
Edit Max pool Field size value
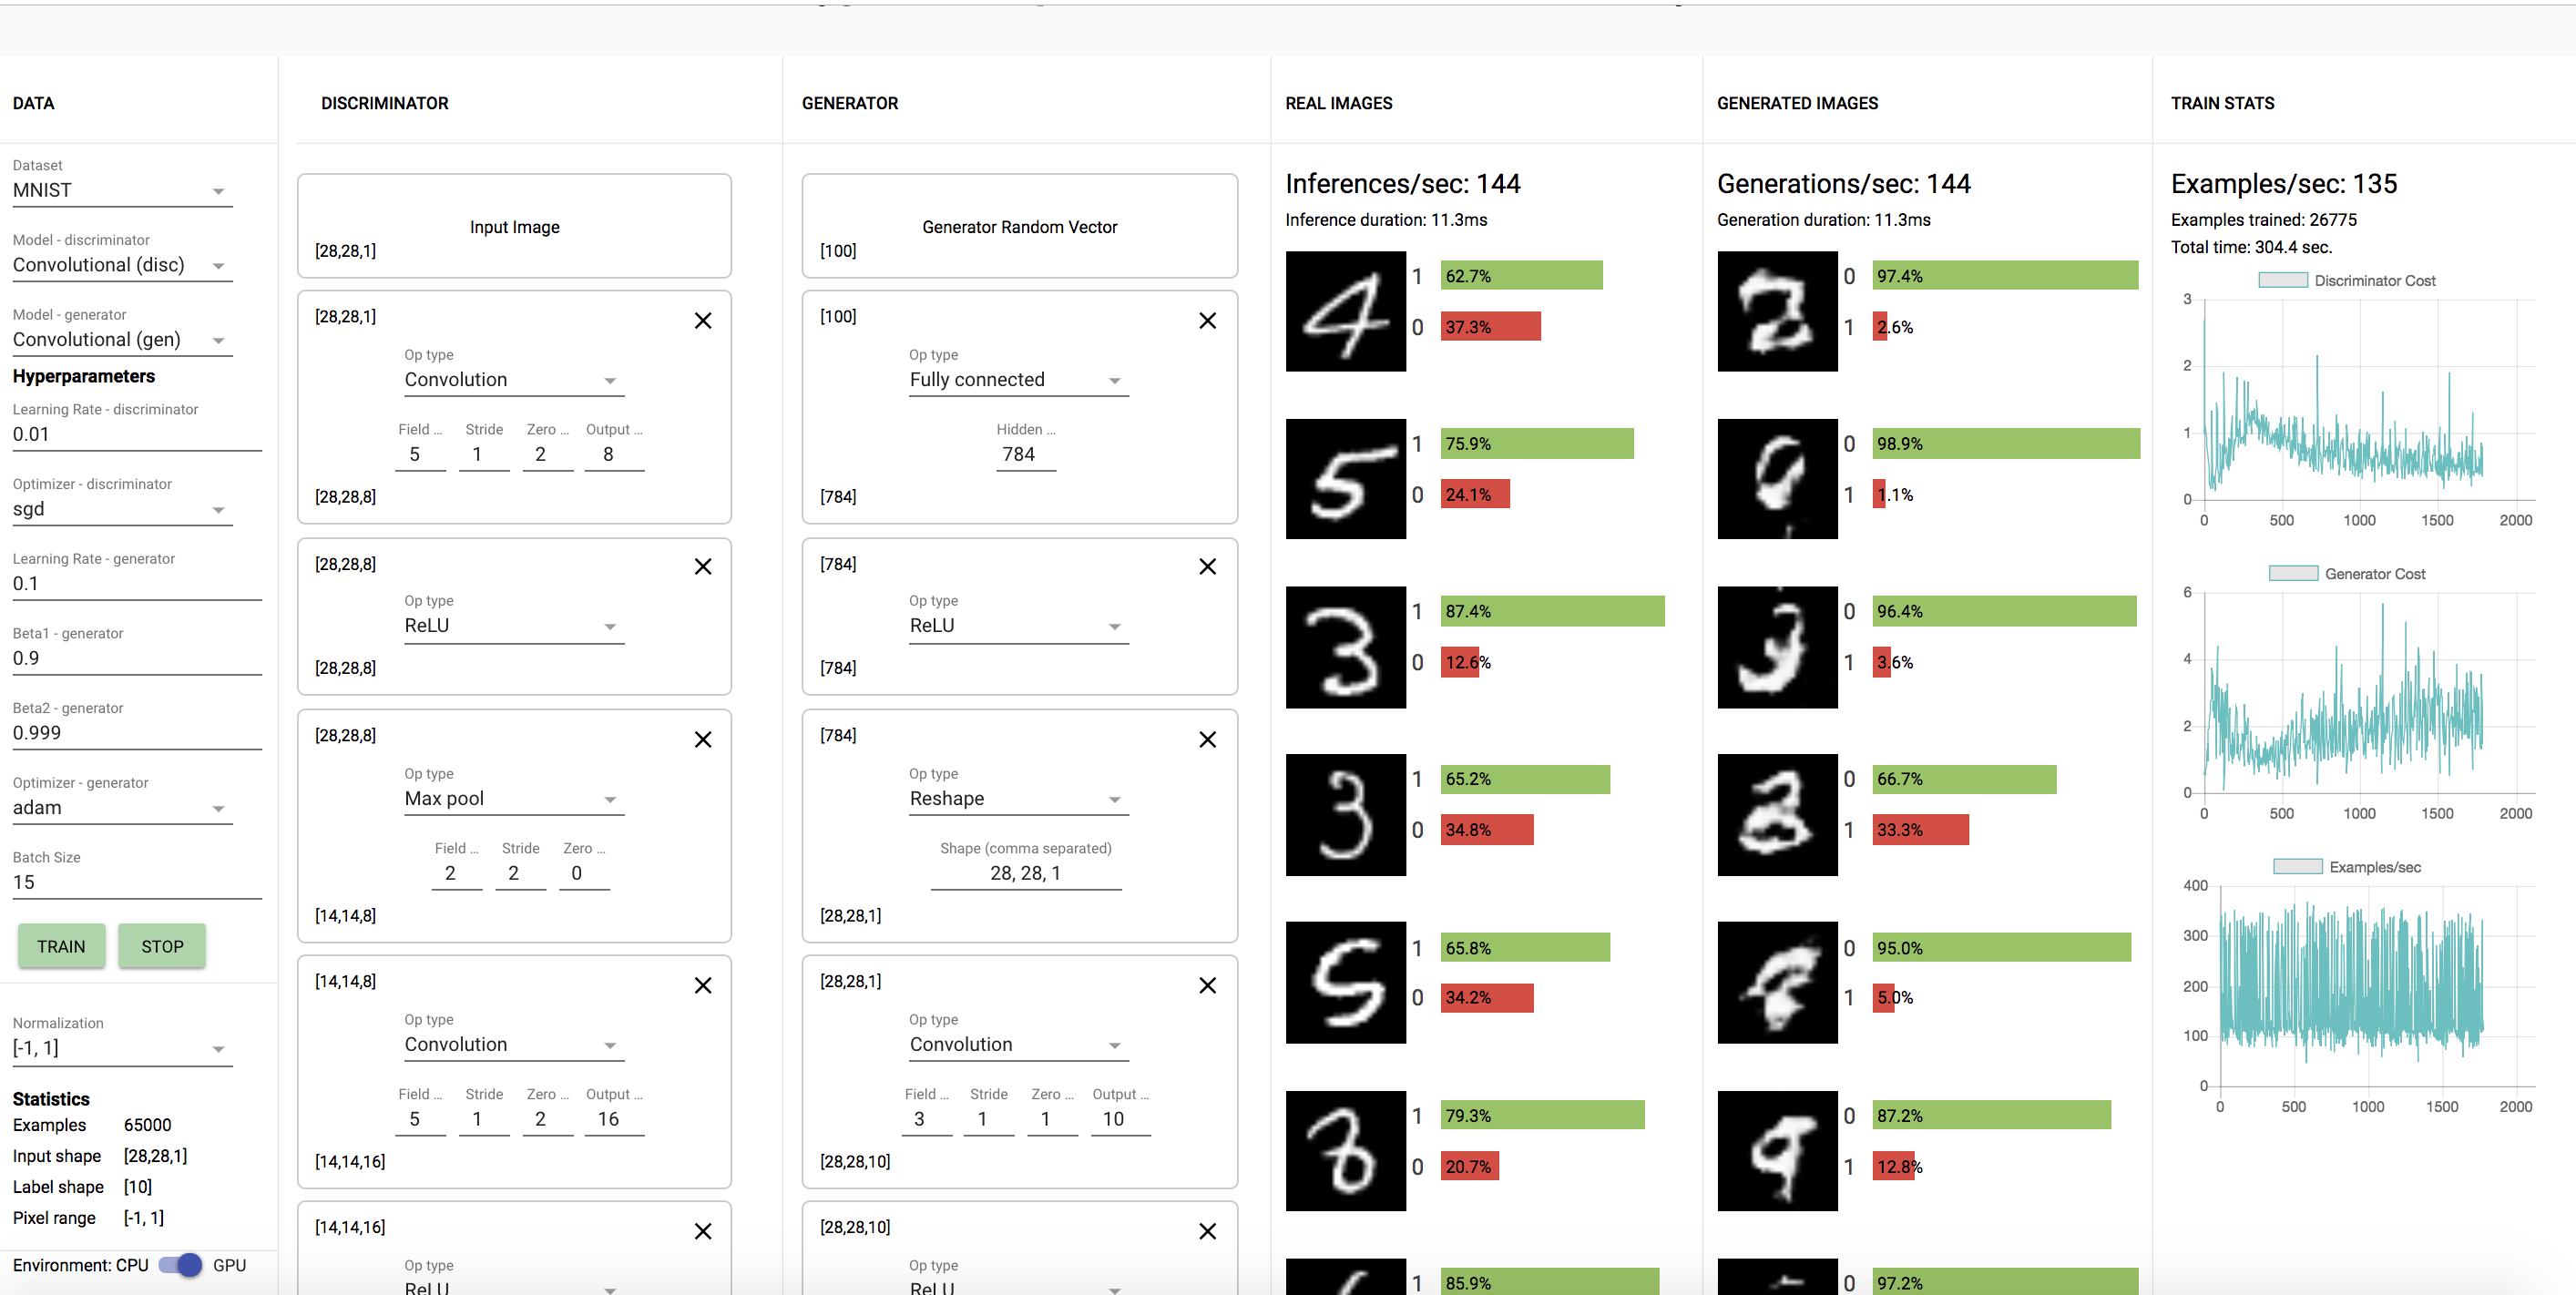coord(456,873)
